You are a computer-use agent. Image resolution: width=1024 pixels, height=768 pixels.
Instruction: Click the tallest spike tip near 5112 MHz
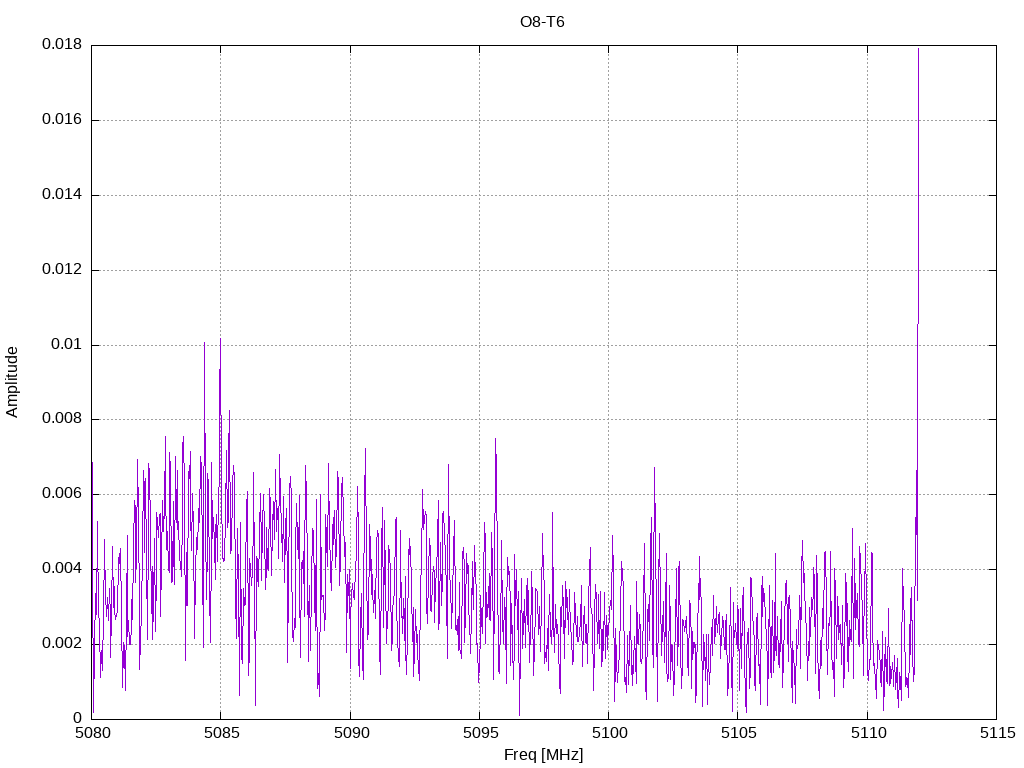(x=918, y=49)
